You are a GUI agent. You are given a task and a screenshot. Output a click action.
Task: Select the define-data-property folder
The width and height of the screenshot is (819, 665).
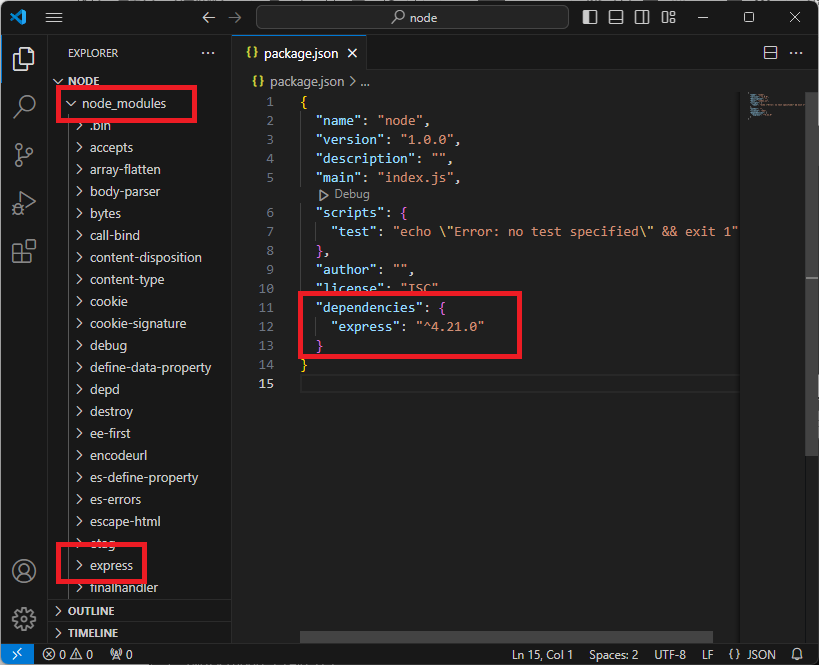[x=150, y=368]
